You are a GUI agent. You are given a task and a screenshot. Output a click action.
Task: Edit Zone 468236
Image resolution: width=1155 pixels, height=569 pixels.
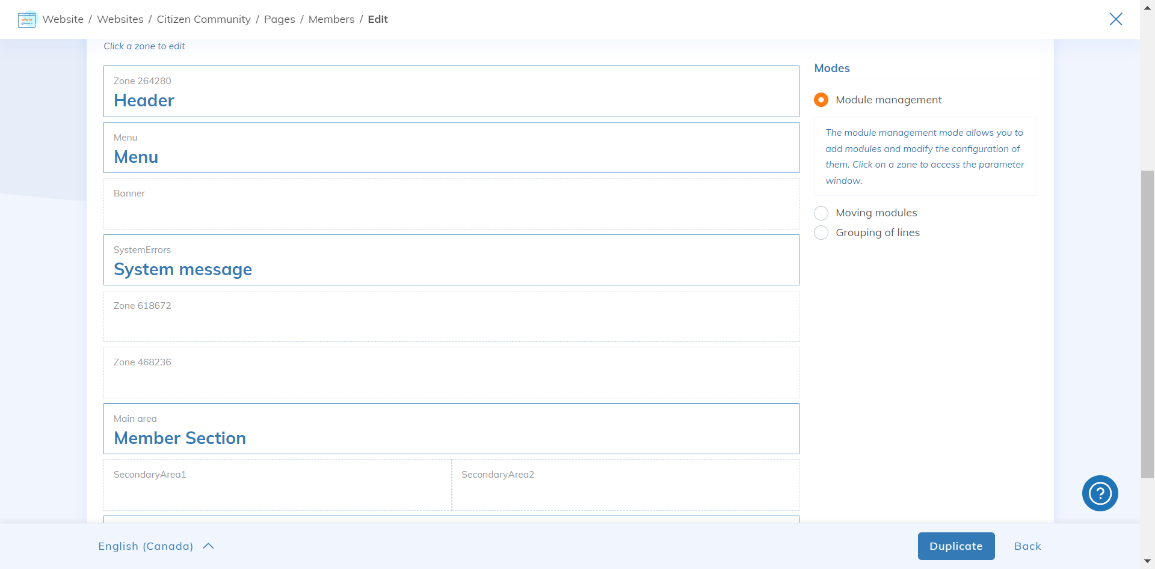tap(451, 372)
